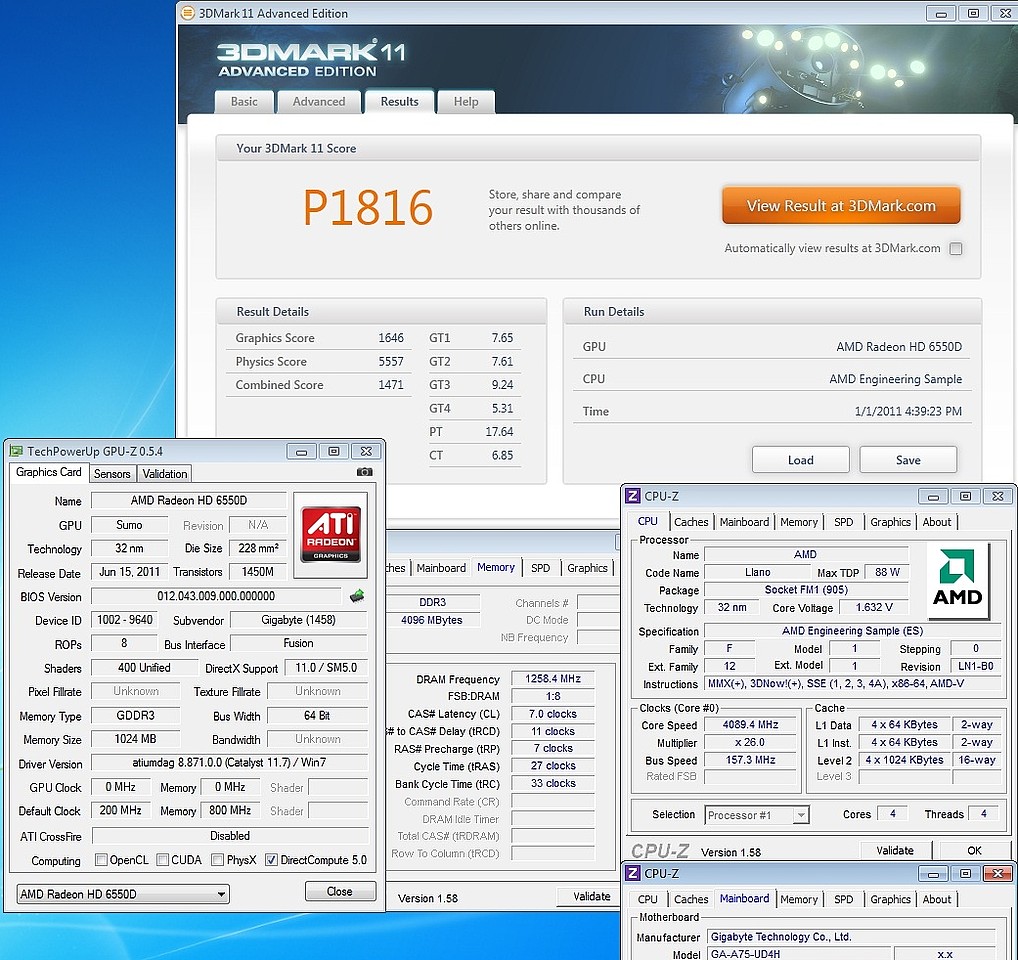Click OK in the CPU-Z CPU window
The height and width of the screenshot is (960, 1018).
coord(975,850)
